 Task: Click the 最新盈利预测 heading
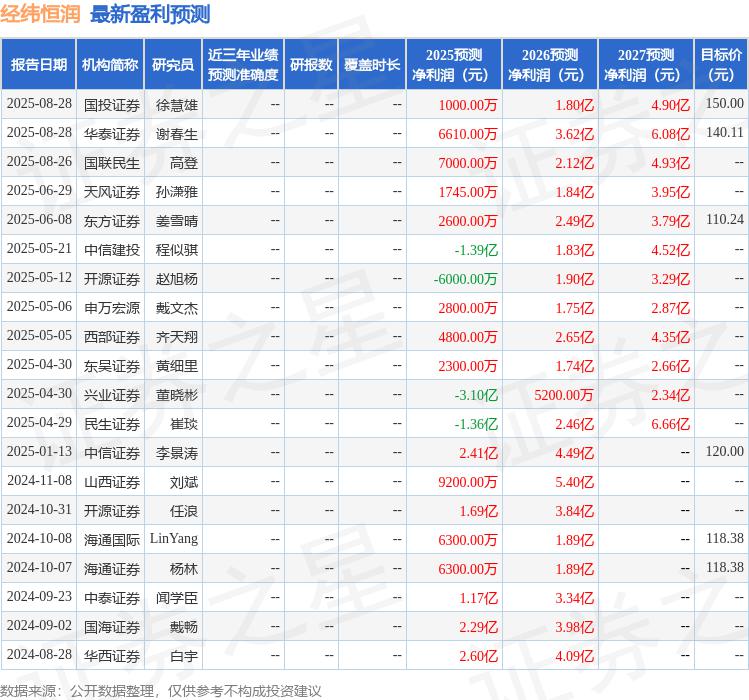pos(150,13)
